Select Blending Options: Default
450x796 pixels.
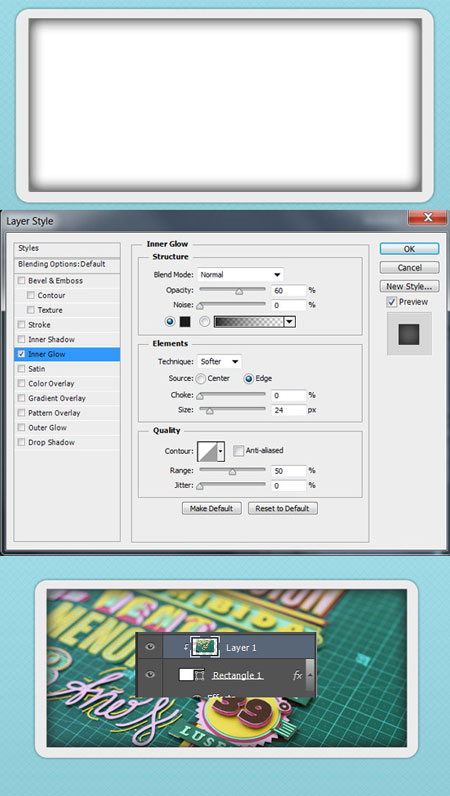point(67,264)
